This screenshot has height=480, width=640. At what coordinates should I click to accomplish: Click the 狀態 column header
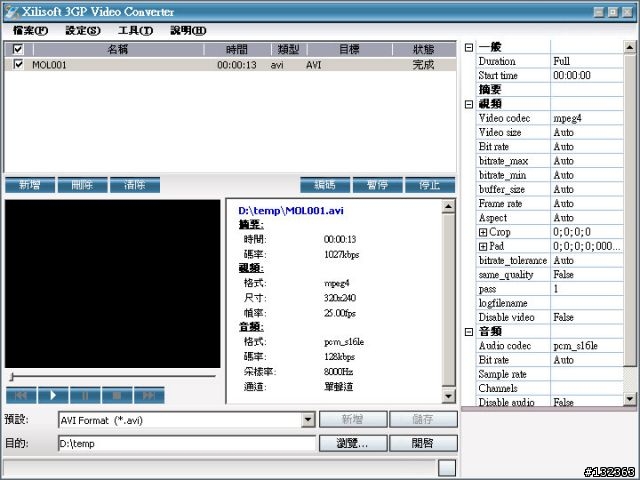click(424, 49)
